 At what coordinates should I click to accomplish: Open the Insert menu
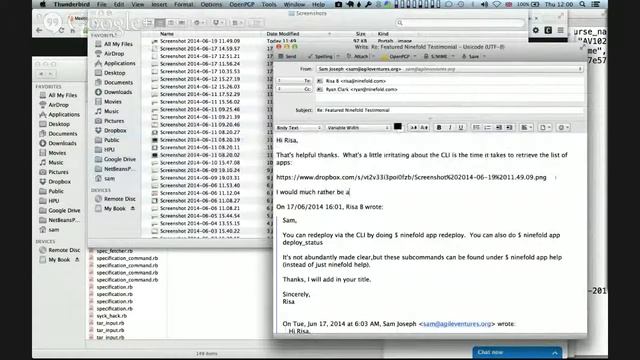point(159,4)
